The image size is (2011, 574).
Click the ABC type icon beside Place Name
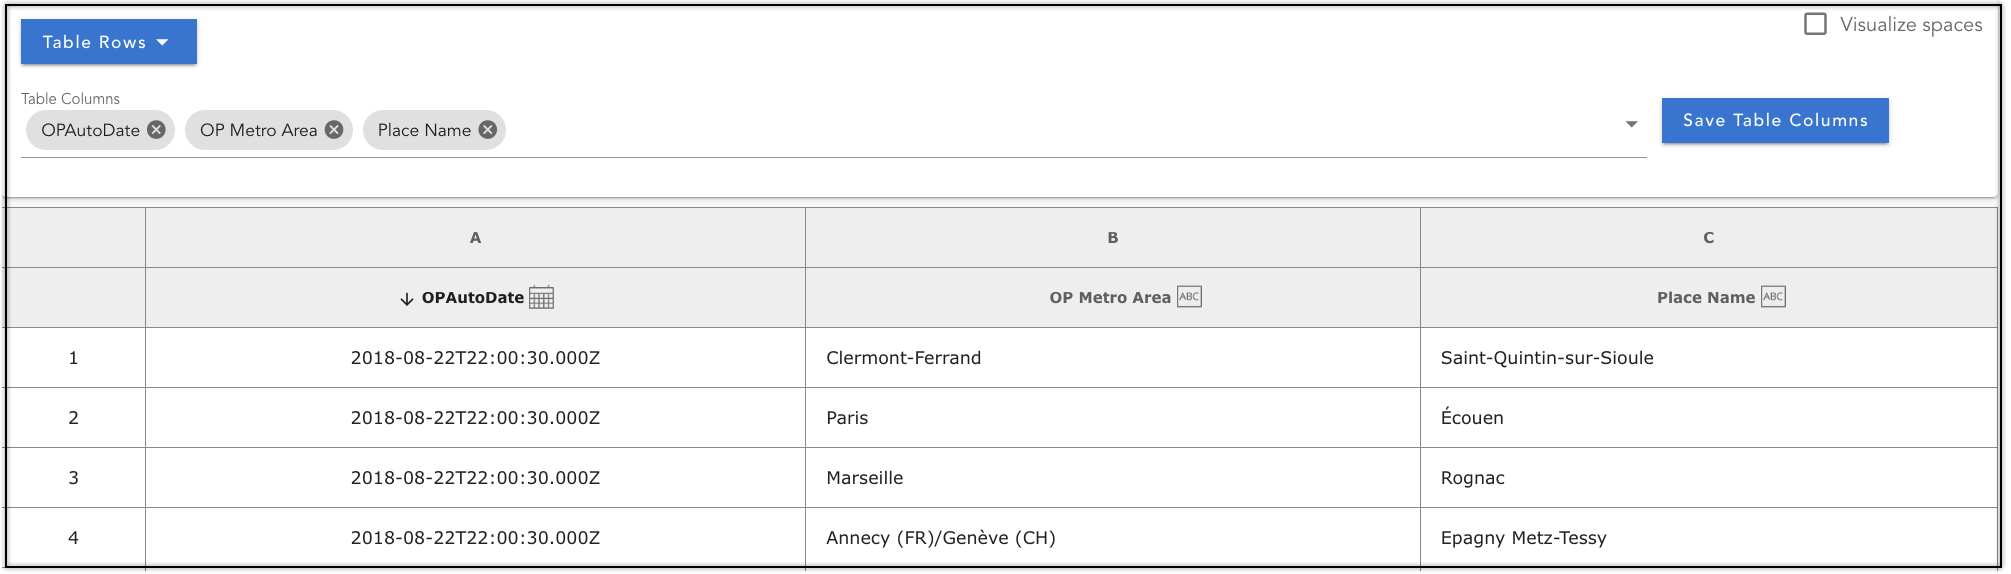(1773, 297)
